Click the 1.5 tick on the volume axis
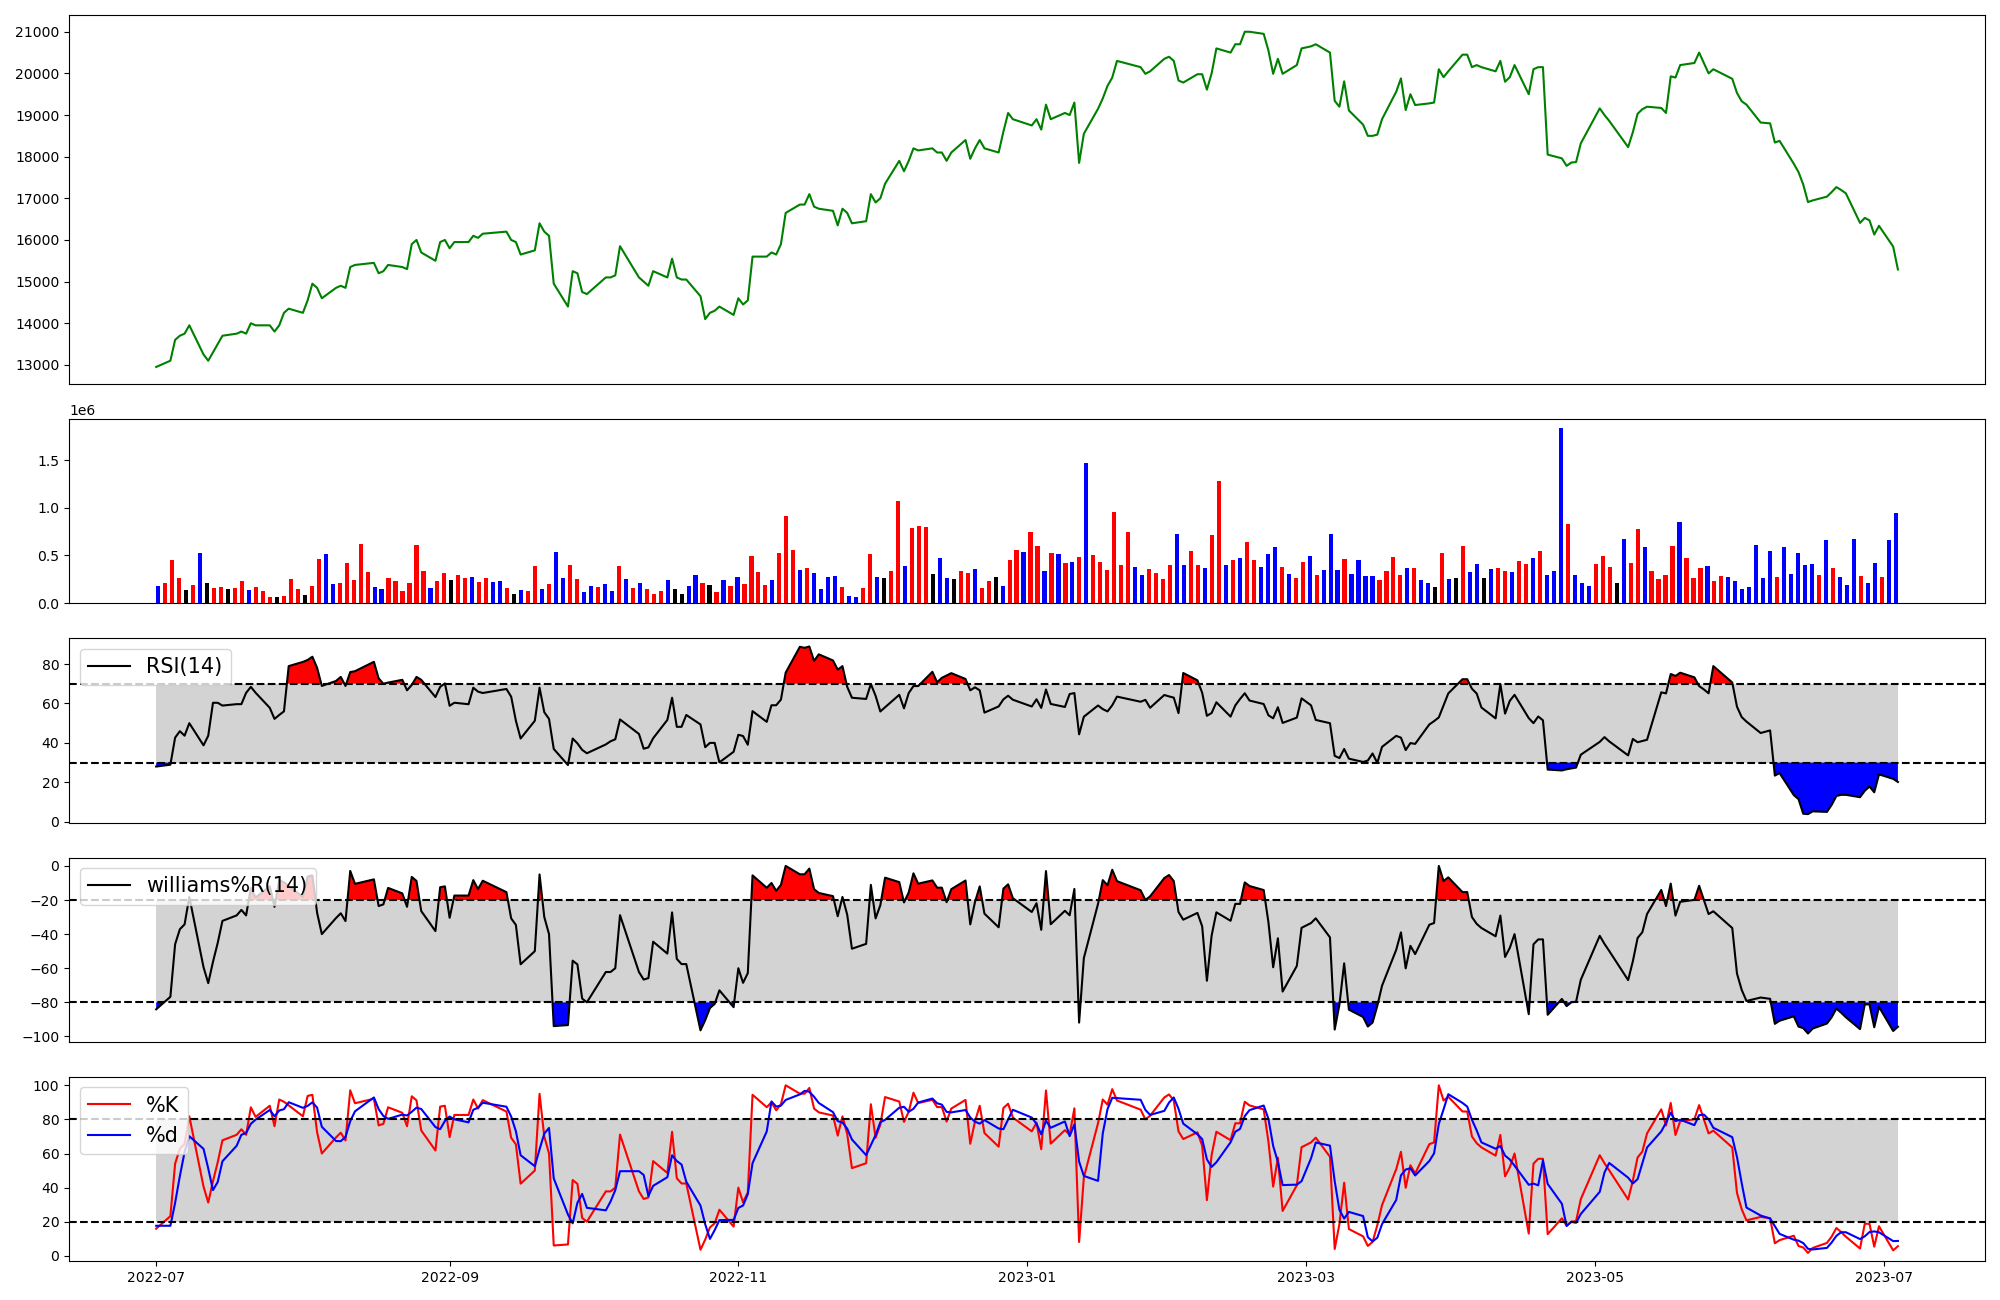 coord(50,461)
